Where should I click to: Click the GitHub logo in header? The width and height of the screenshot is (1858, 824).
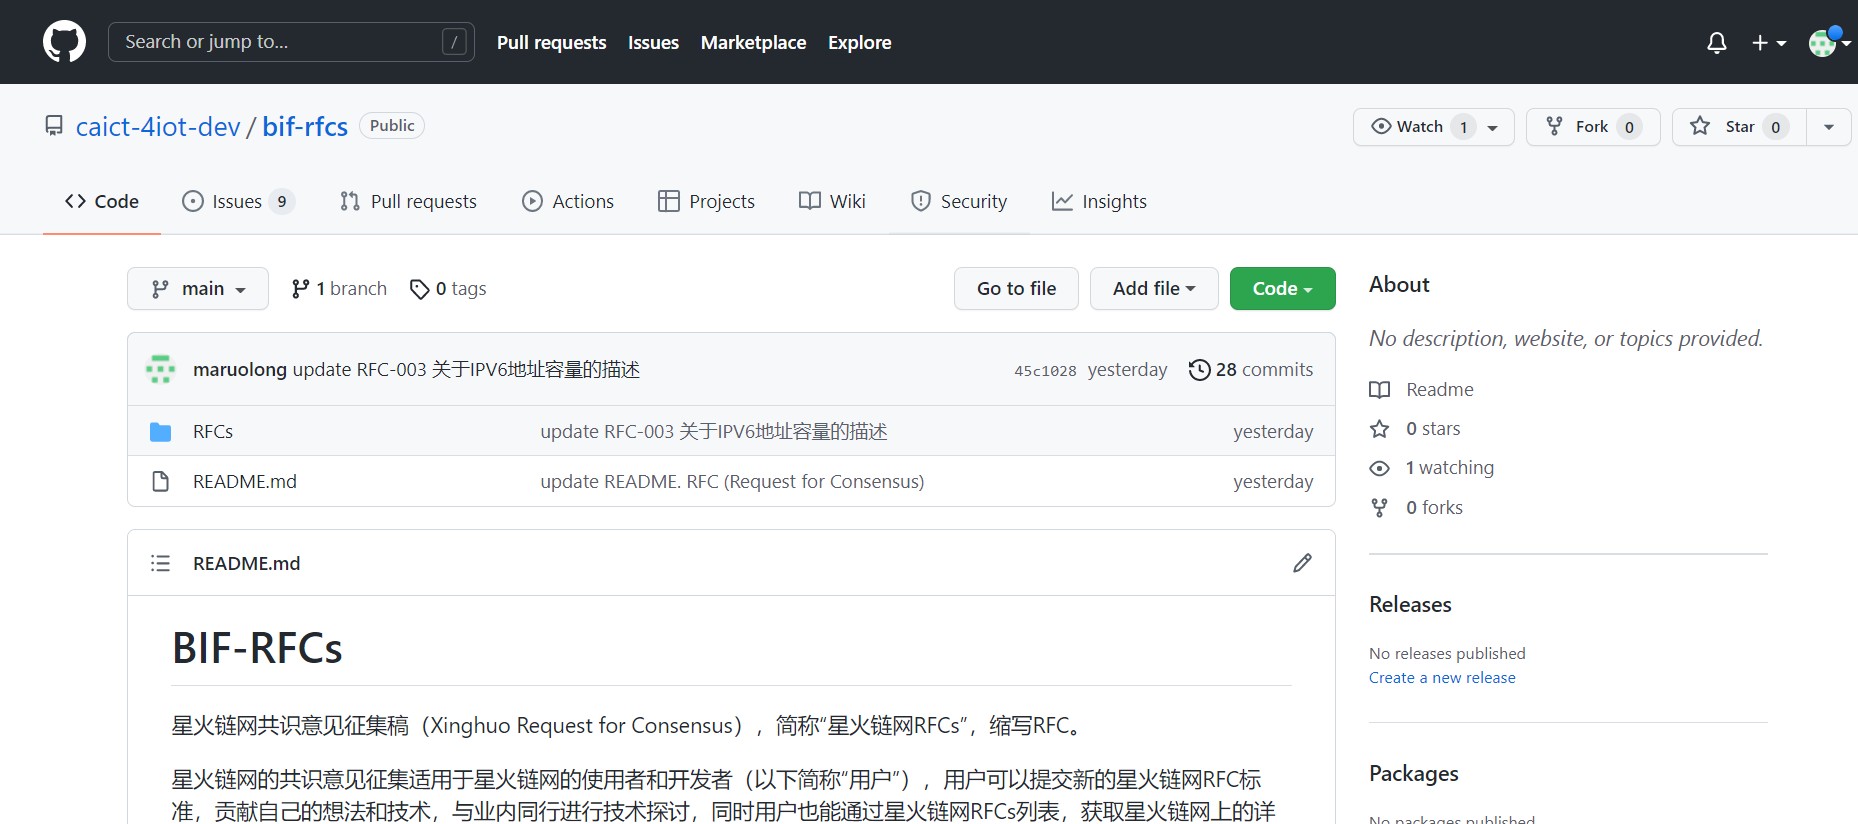pyautogui.click(x=64, y=42)
